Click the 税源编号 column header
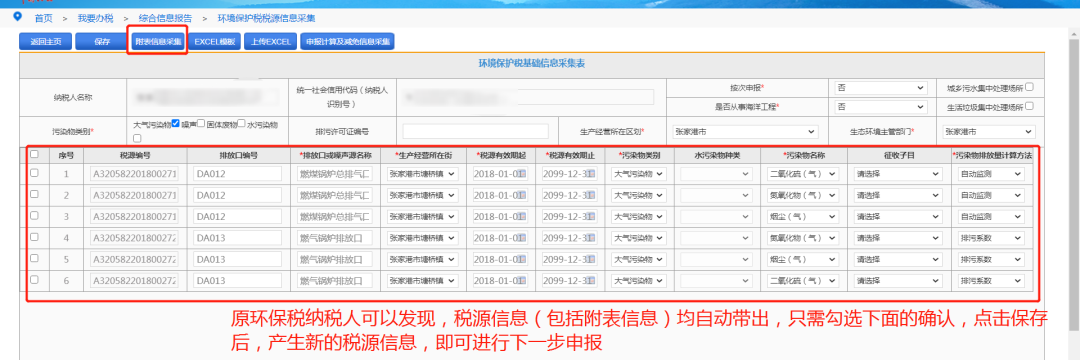 [134, 156]
